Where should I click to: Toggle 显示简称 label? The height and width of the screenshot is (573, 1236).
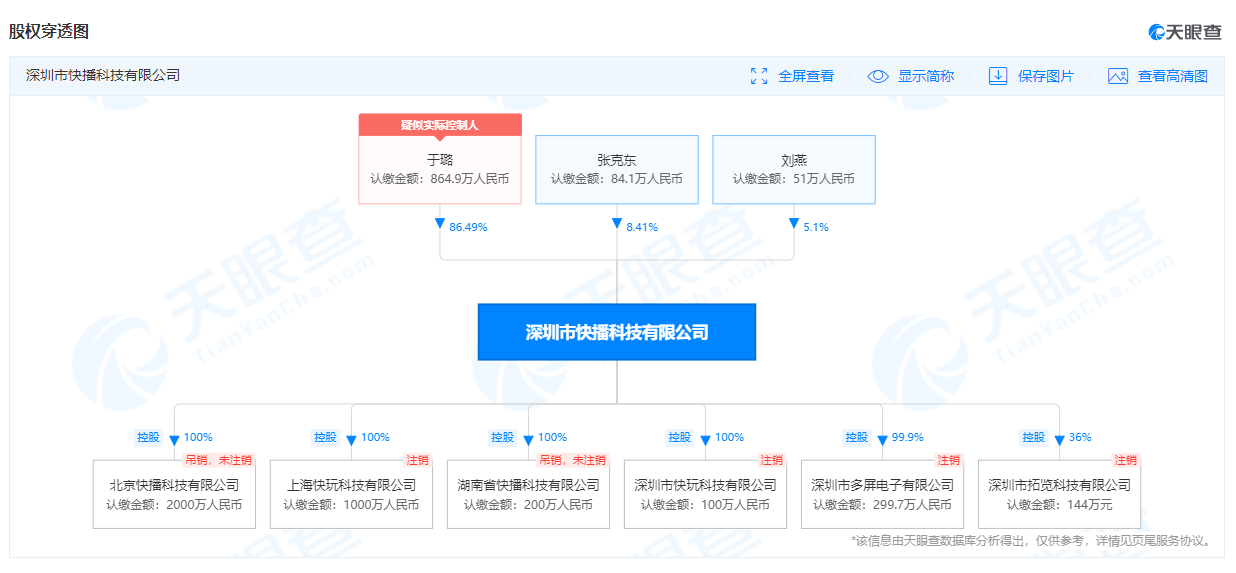(925, 76)
